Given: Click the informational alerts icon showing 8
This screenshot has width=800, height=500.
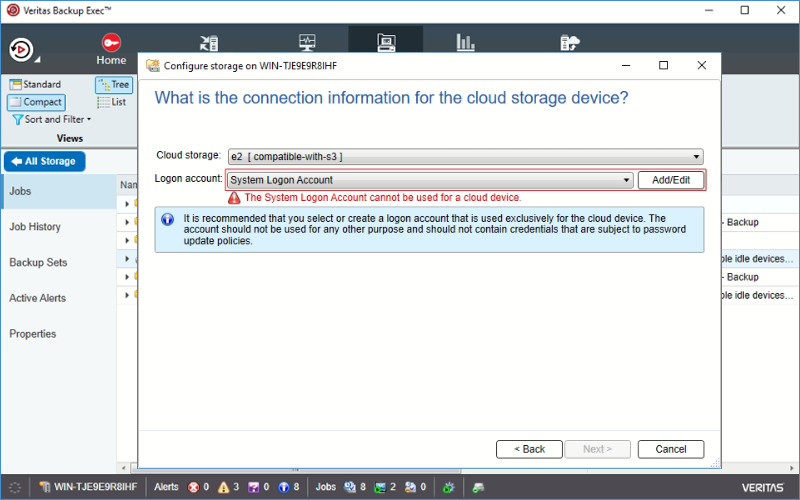Looking at the screenshot, I should (x=284, y=487).
